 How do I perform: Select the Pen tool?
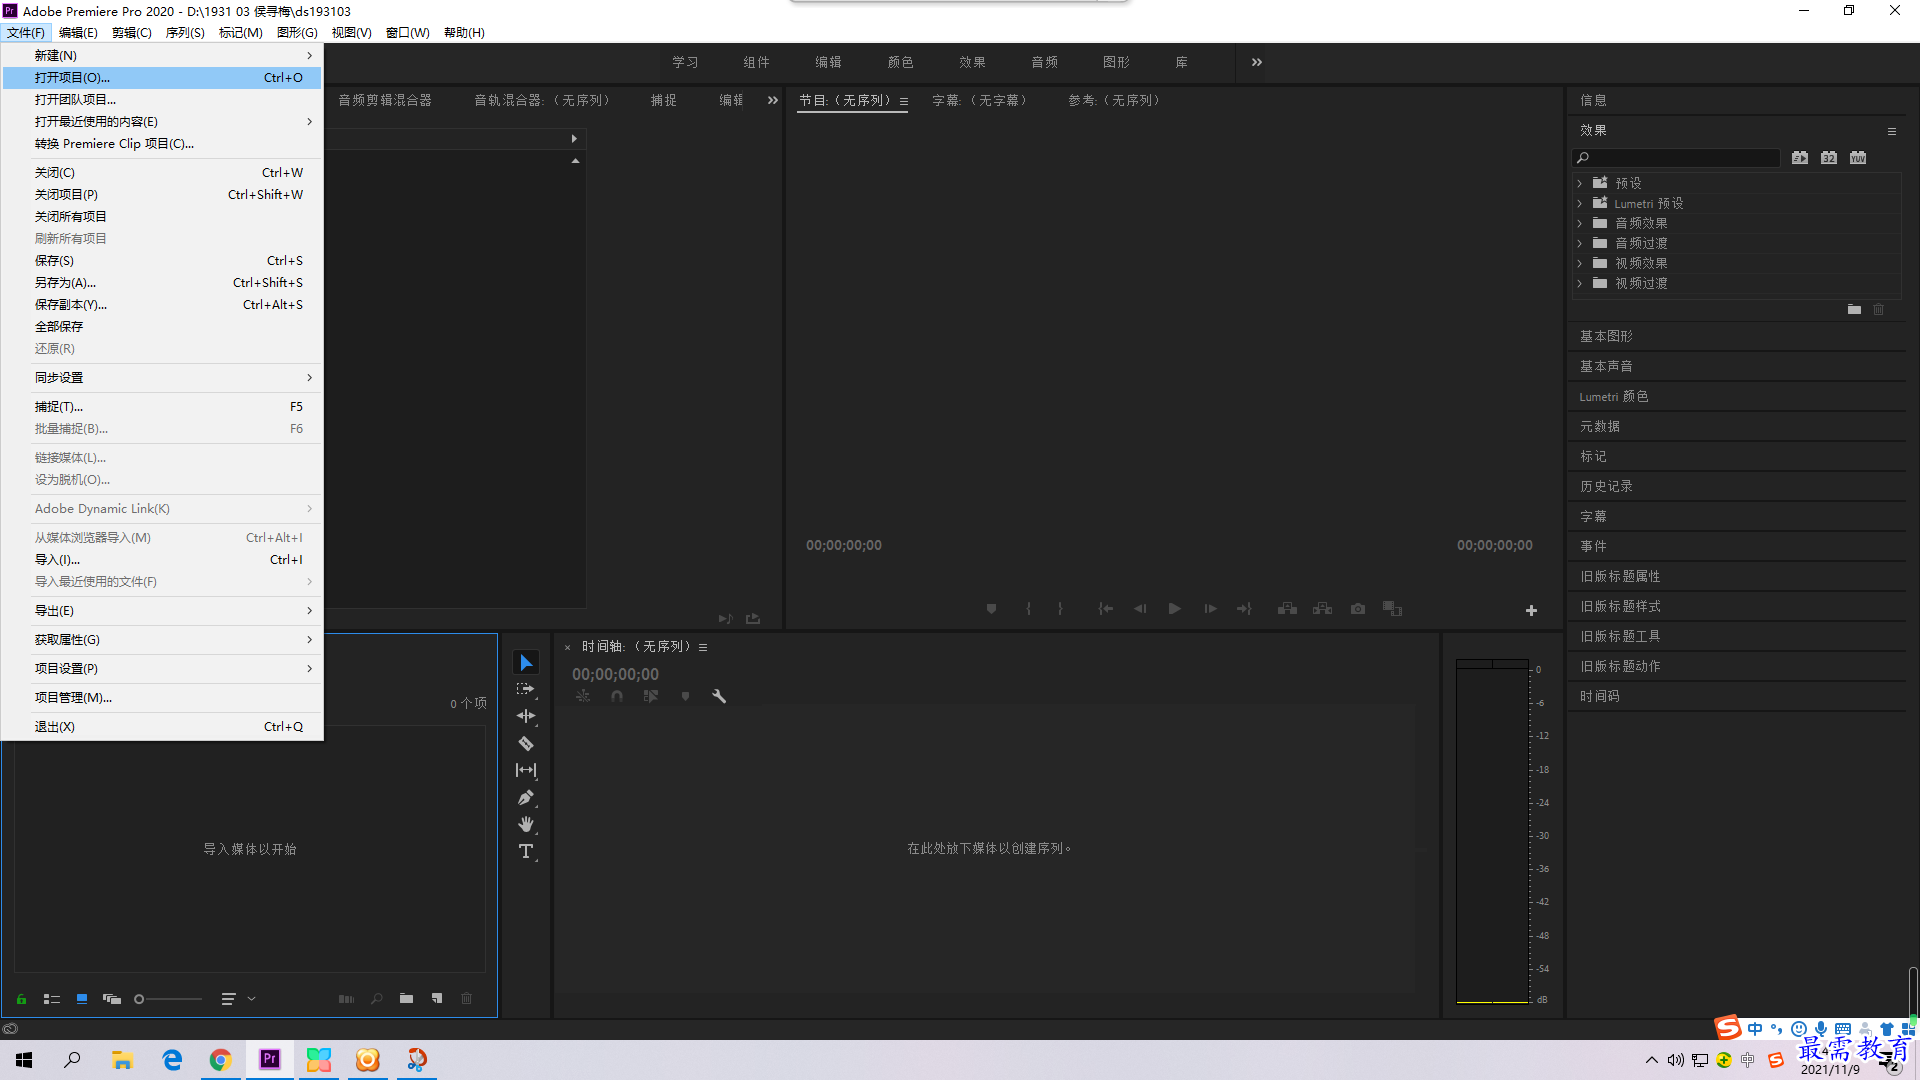pos(526,797)
